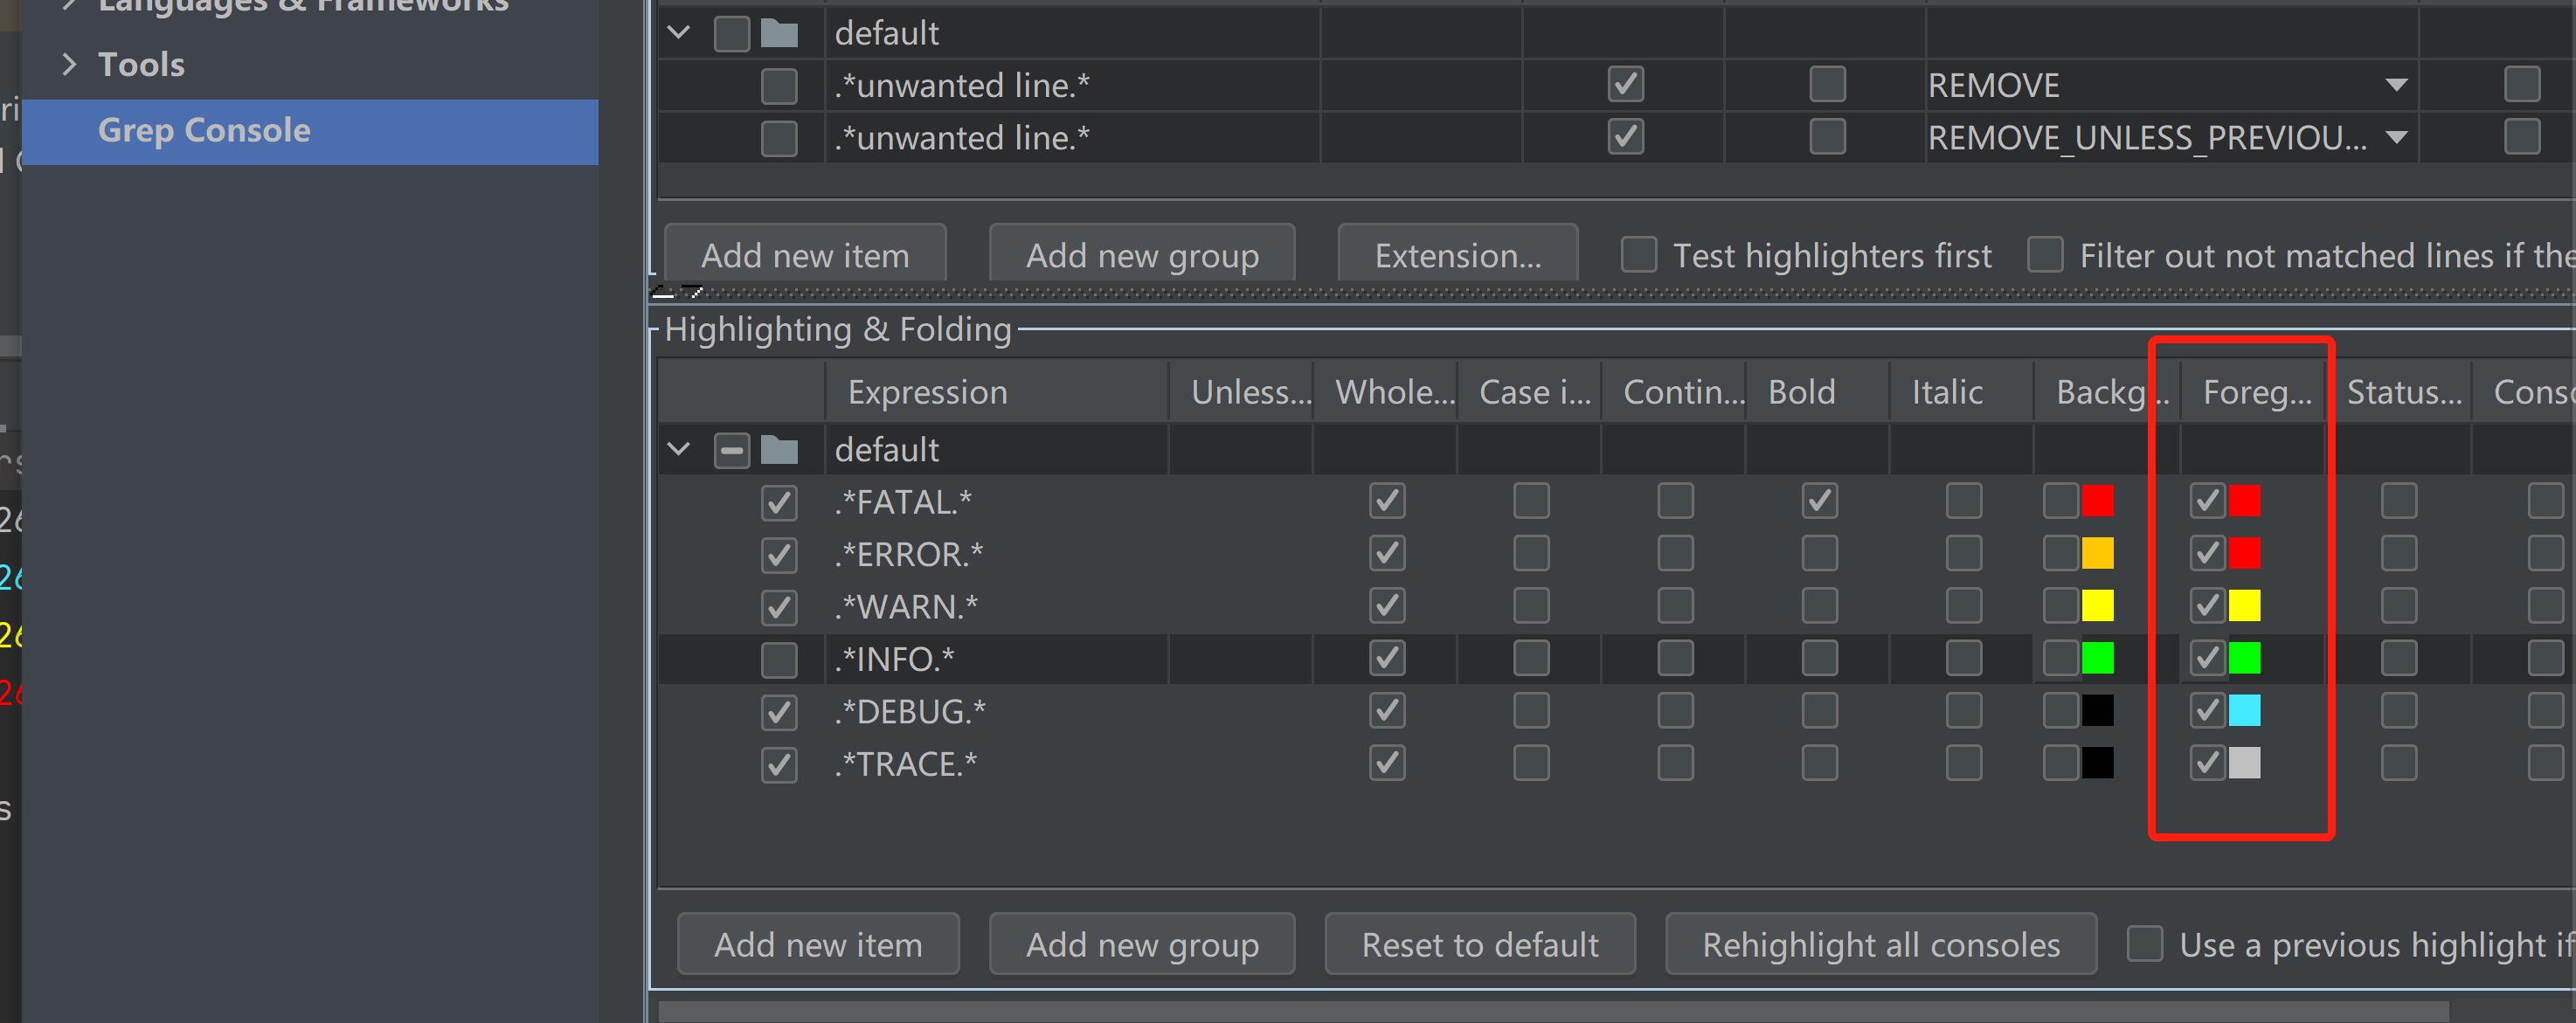
Task: Expand the Tools settings section
Action: (69, 64)
